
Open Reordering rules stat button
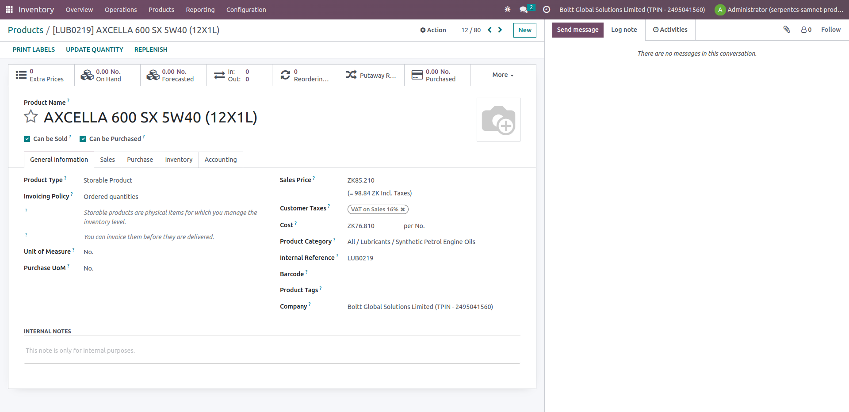(x=305, y=75)
